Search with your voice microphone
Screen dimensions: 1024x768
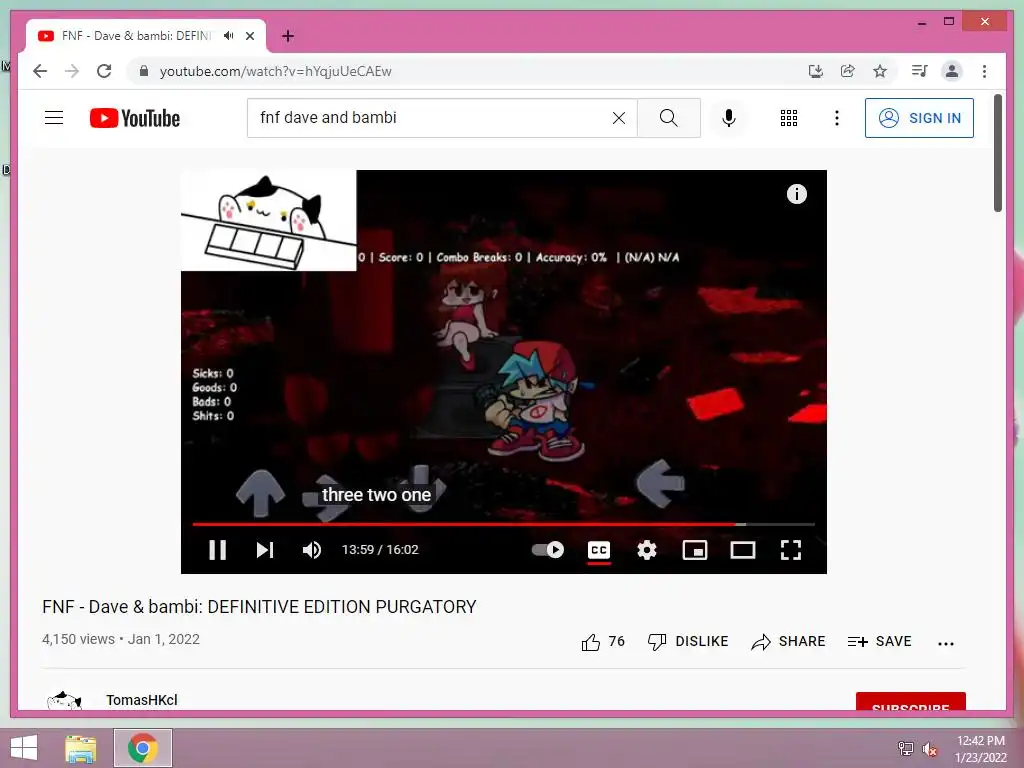click(x=729, y=118)
